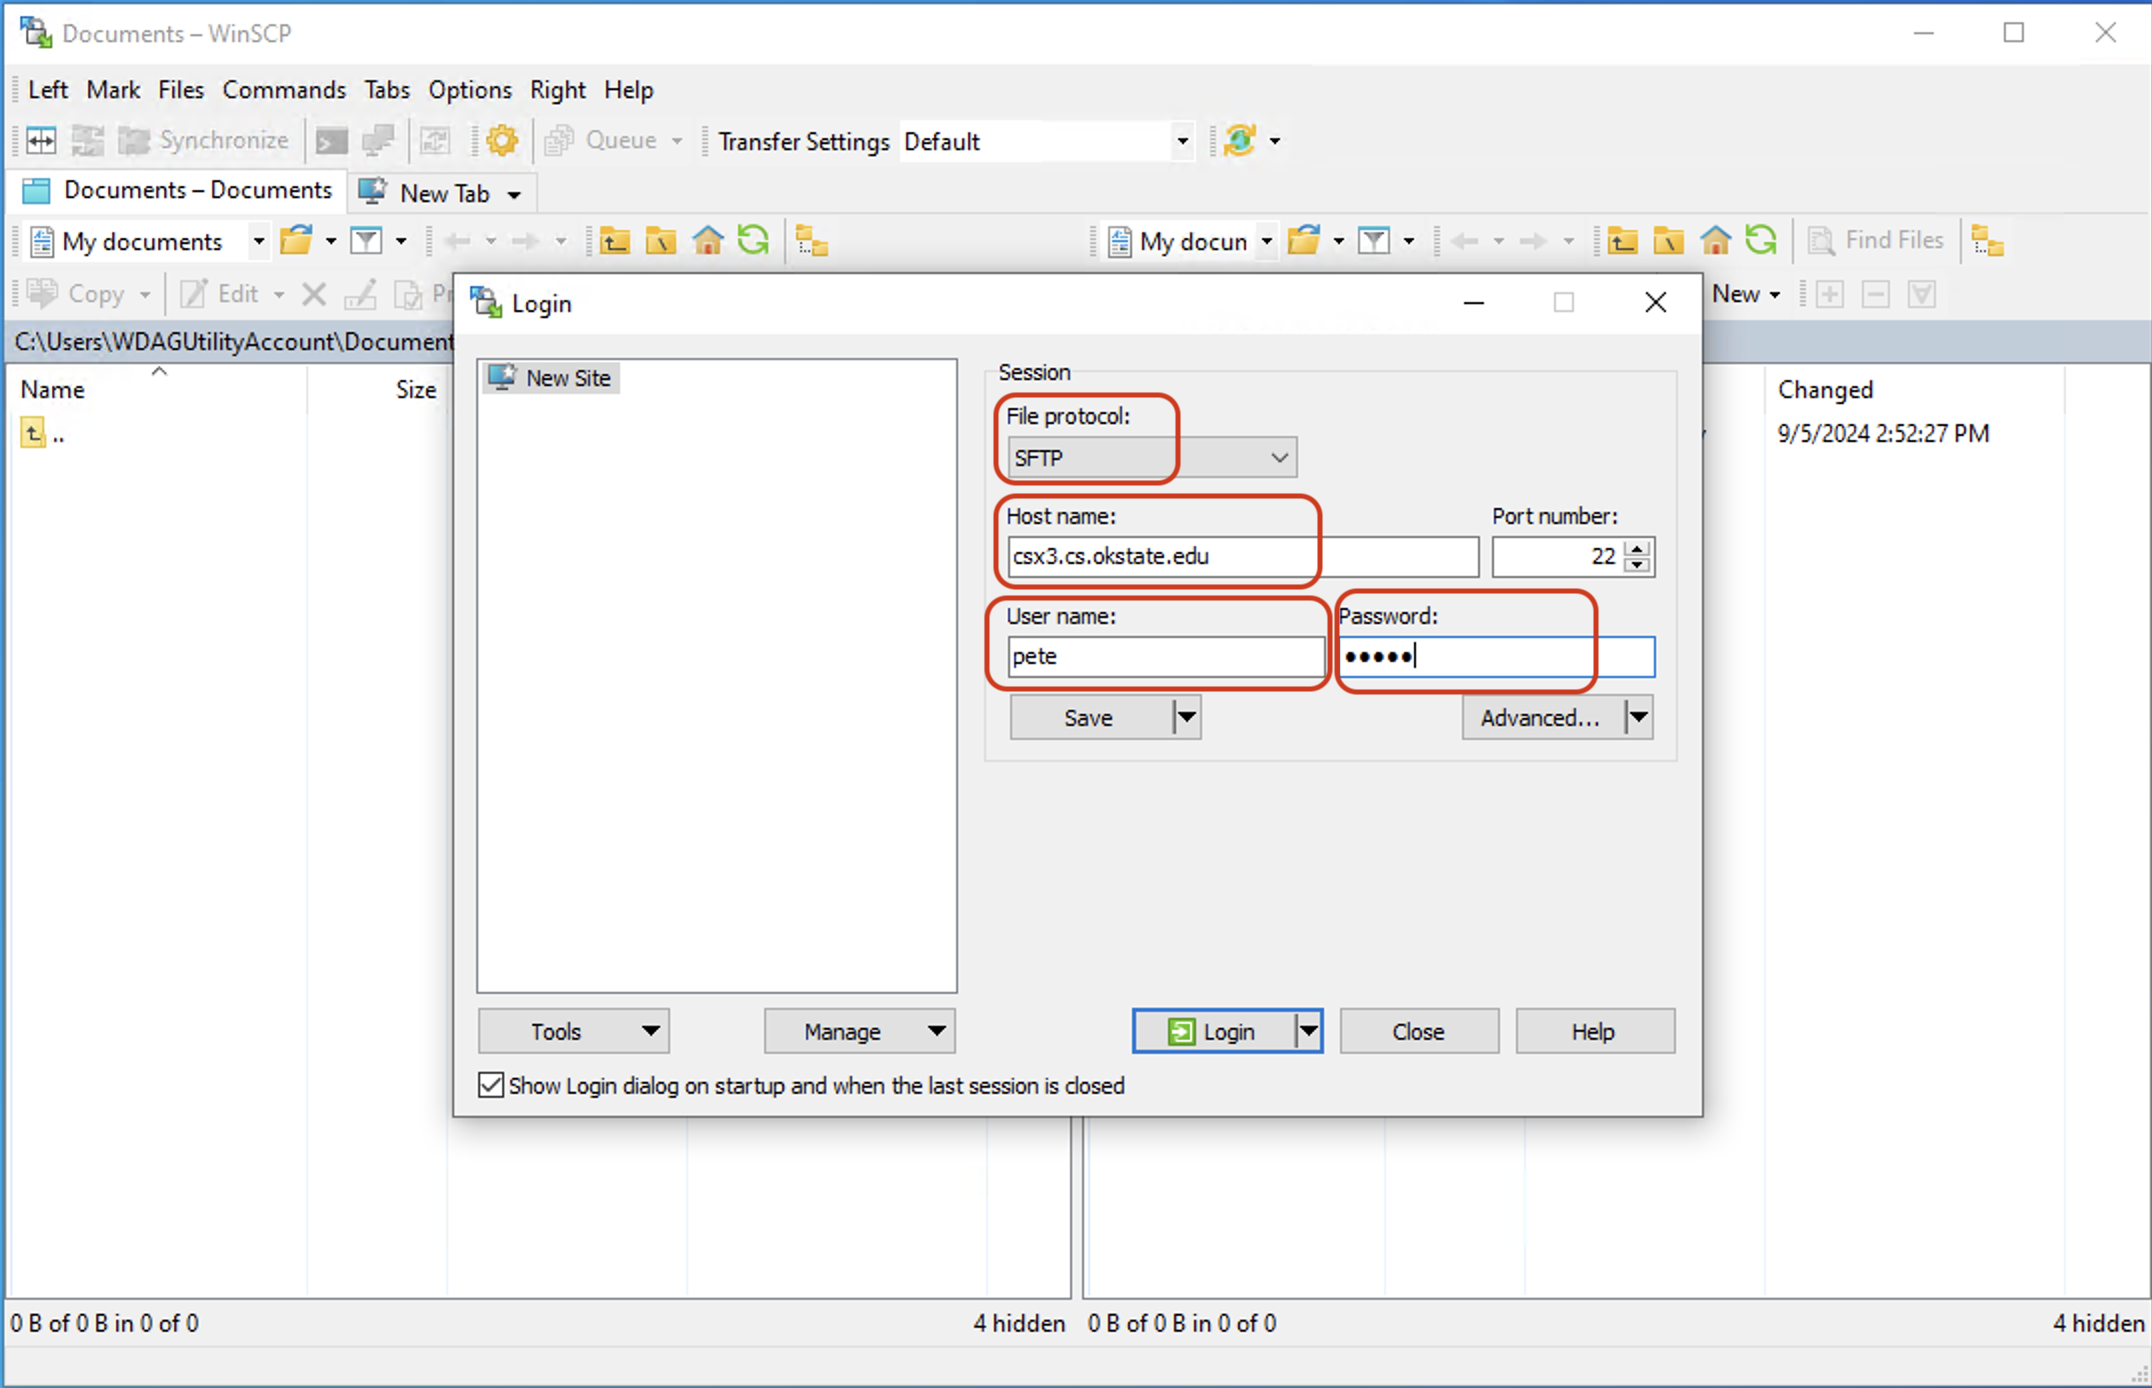Click the New Tab monitor icon
This screenshot has width=2152, height=1388.
(372, 191)
